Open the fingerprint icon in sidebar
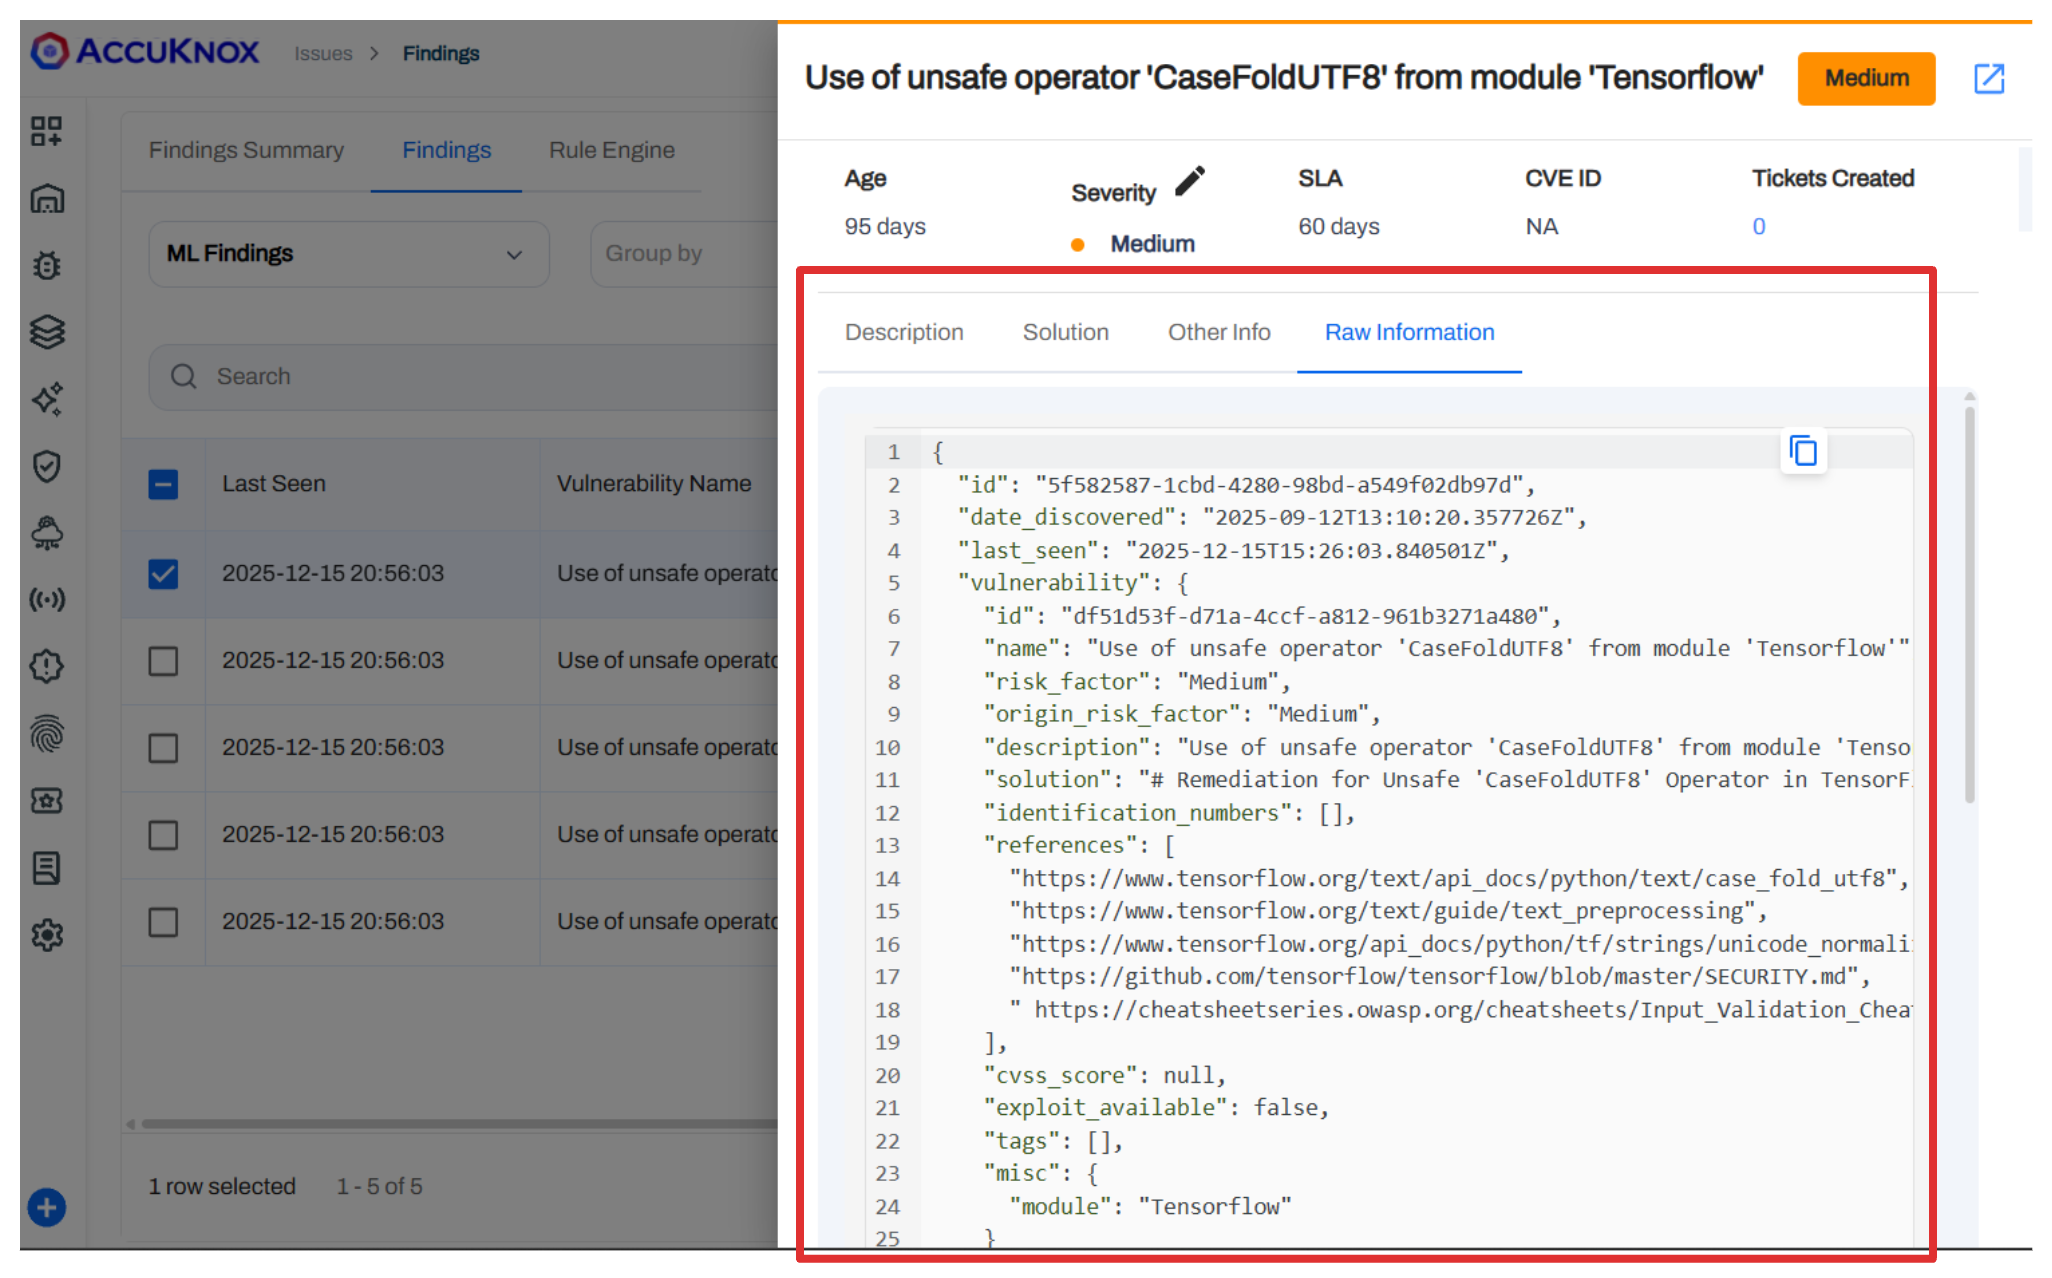Image resolution: width=2052 pixels, height=1278 pixels. [x=46, y=734]
